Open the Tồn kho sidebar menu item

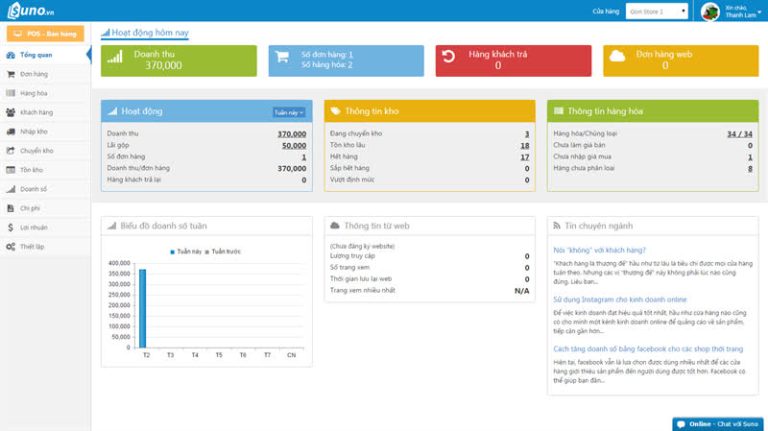pos(31,170)
